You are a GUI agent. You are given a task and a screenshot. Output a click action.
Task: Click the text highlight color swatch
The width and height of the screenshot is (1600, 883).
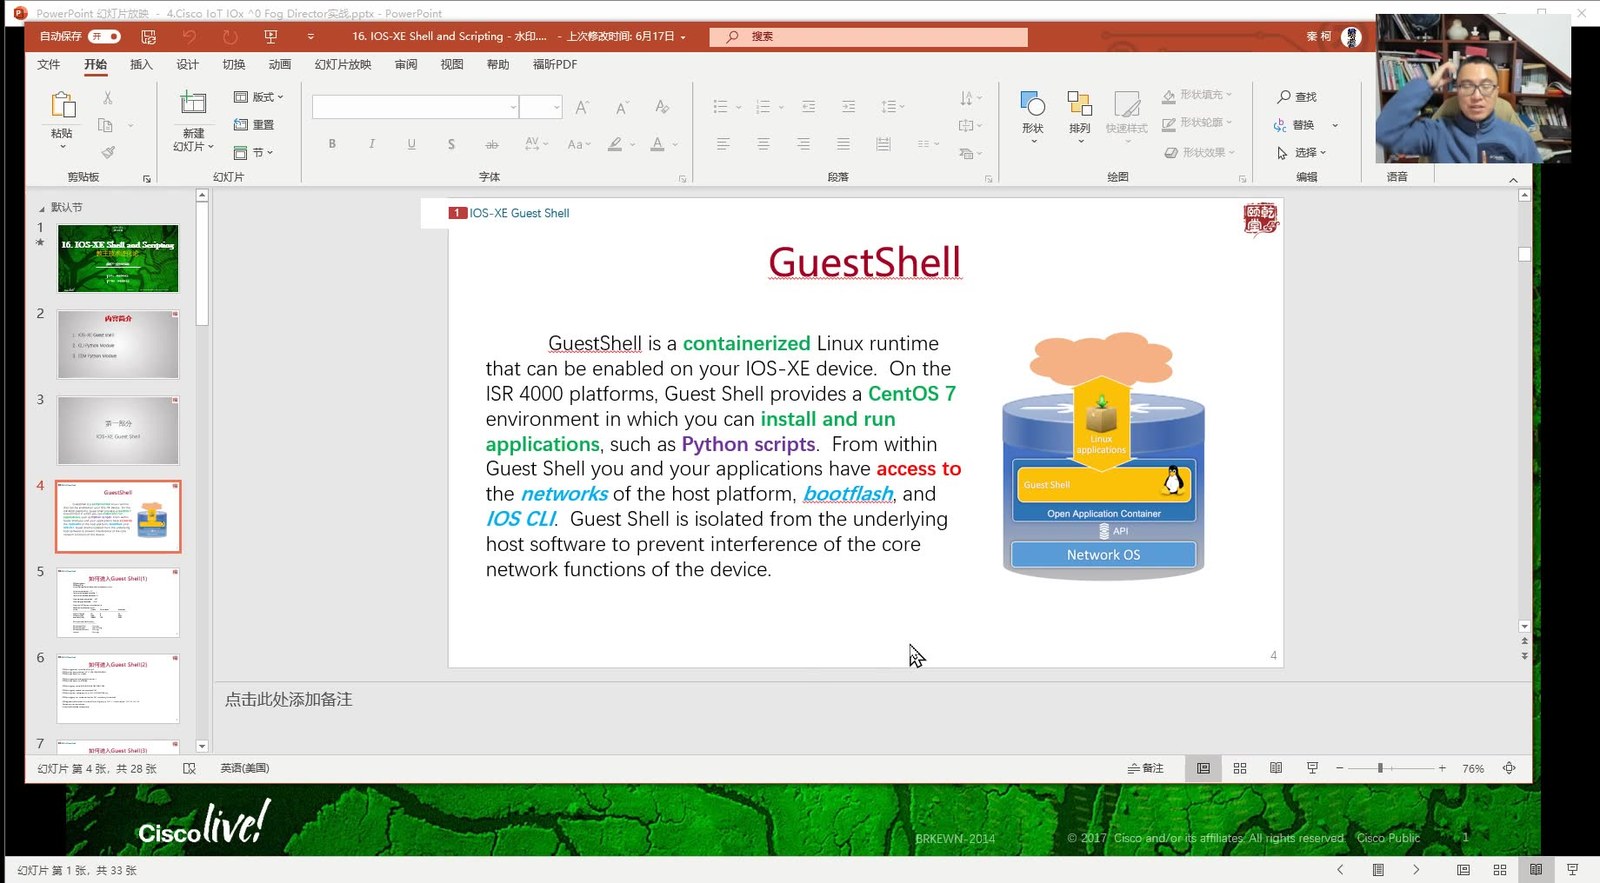pyautogui.click(x=615, y=144)
